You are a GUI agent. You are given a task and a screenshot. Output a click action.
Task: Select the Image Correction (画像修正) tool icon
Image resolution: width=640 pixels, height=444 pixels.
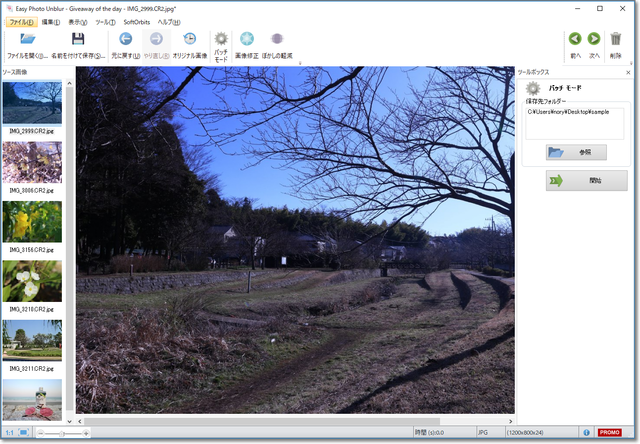[x=246, y=40]
